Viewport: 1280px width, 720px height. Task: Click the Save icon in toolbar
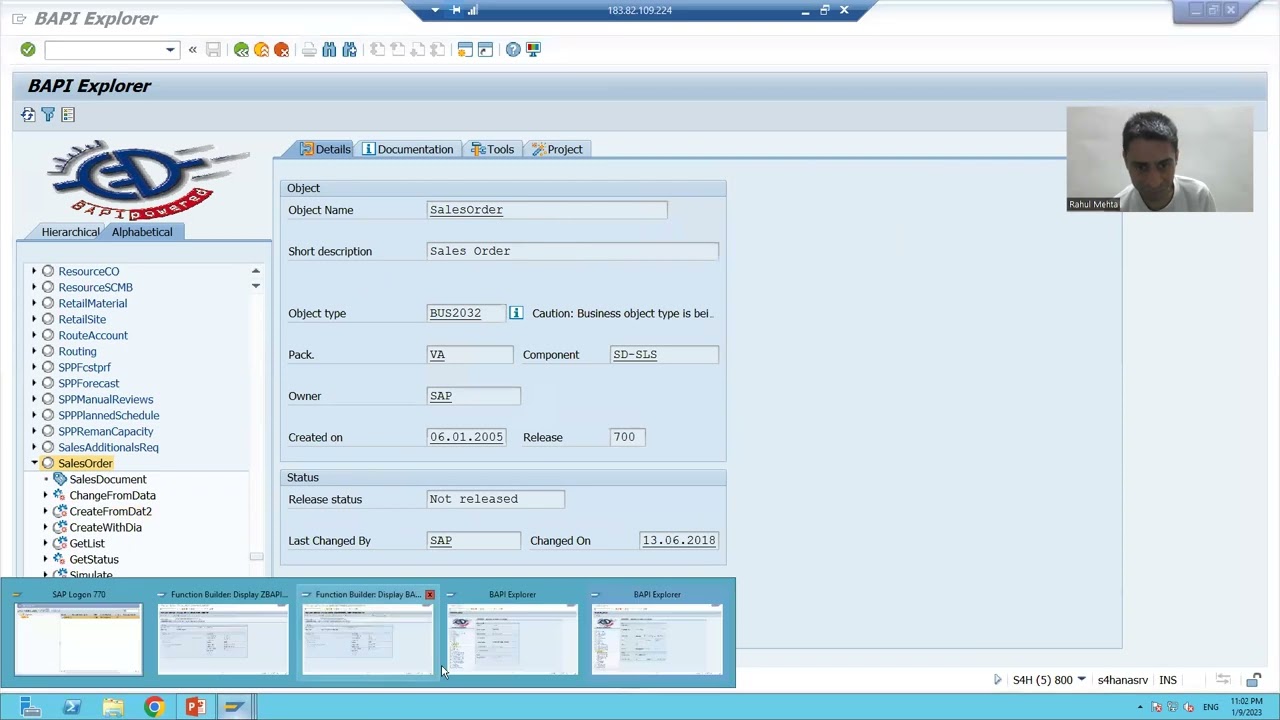[213, 49]
